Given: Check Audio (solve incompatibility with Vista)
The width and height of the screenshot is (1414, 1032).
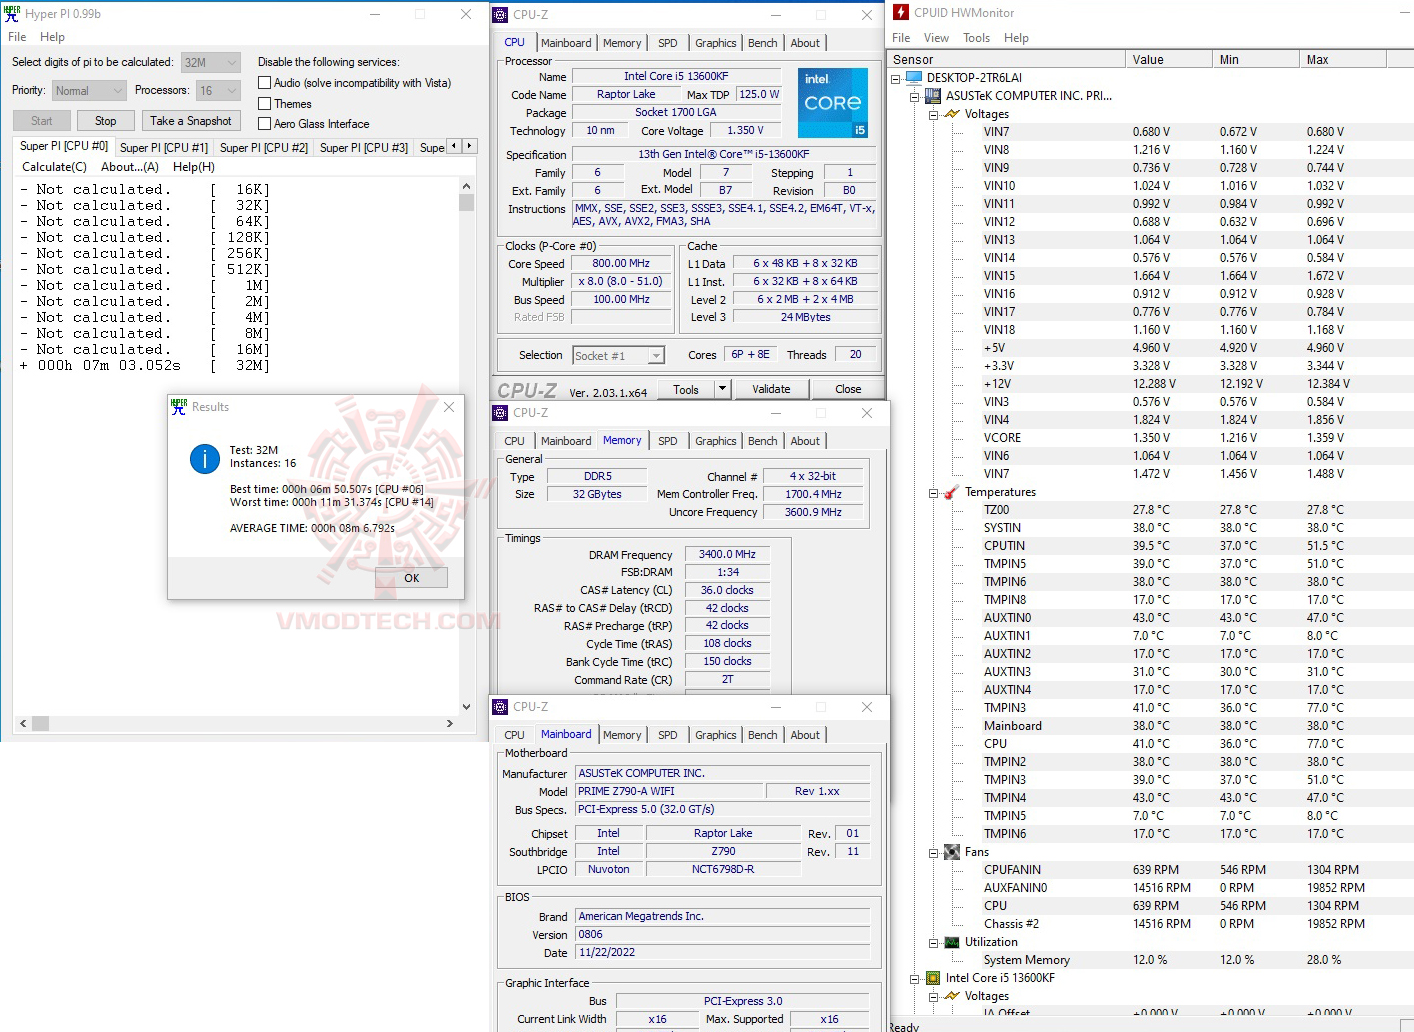Looking at the screenshot, I should click(265, 82).
